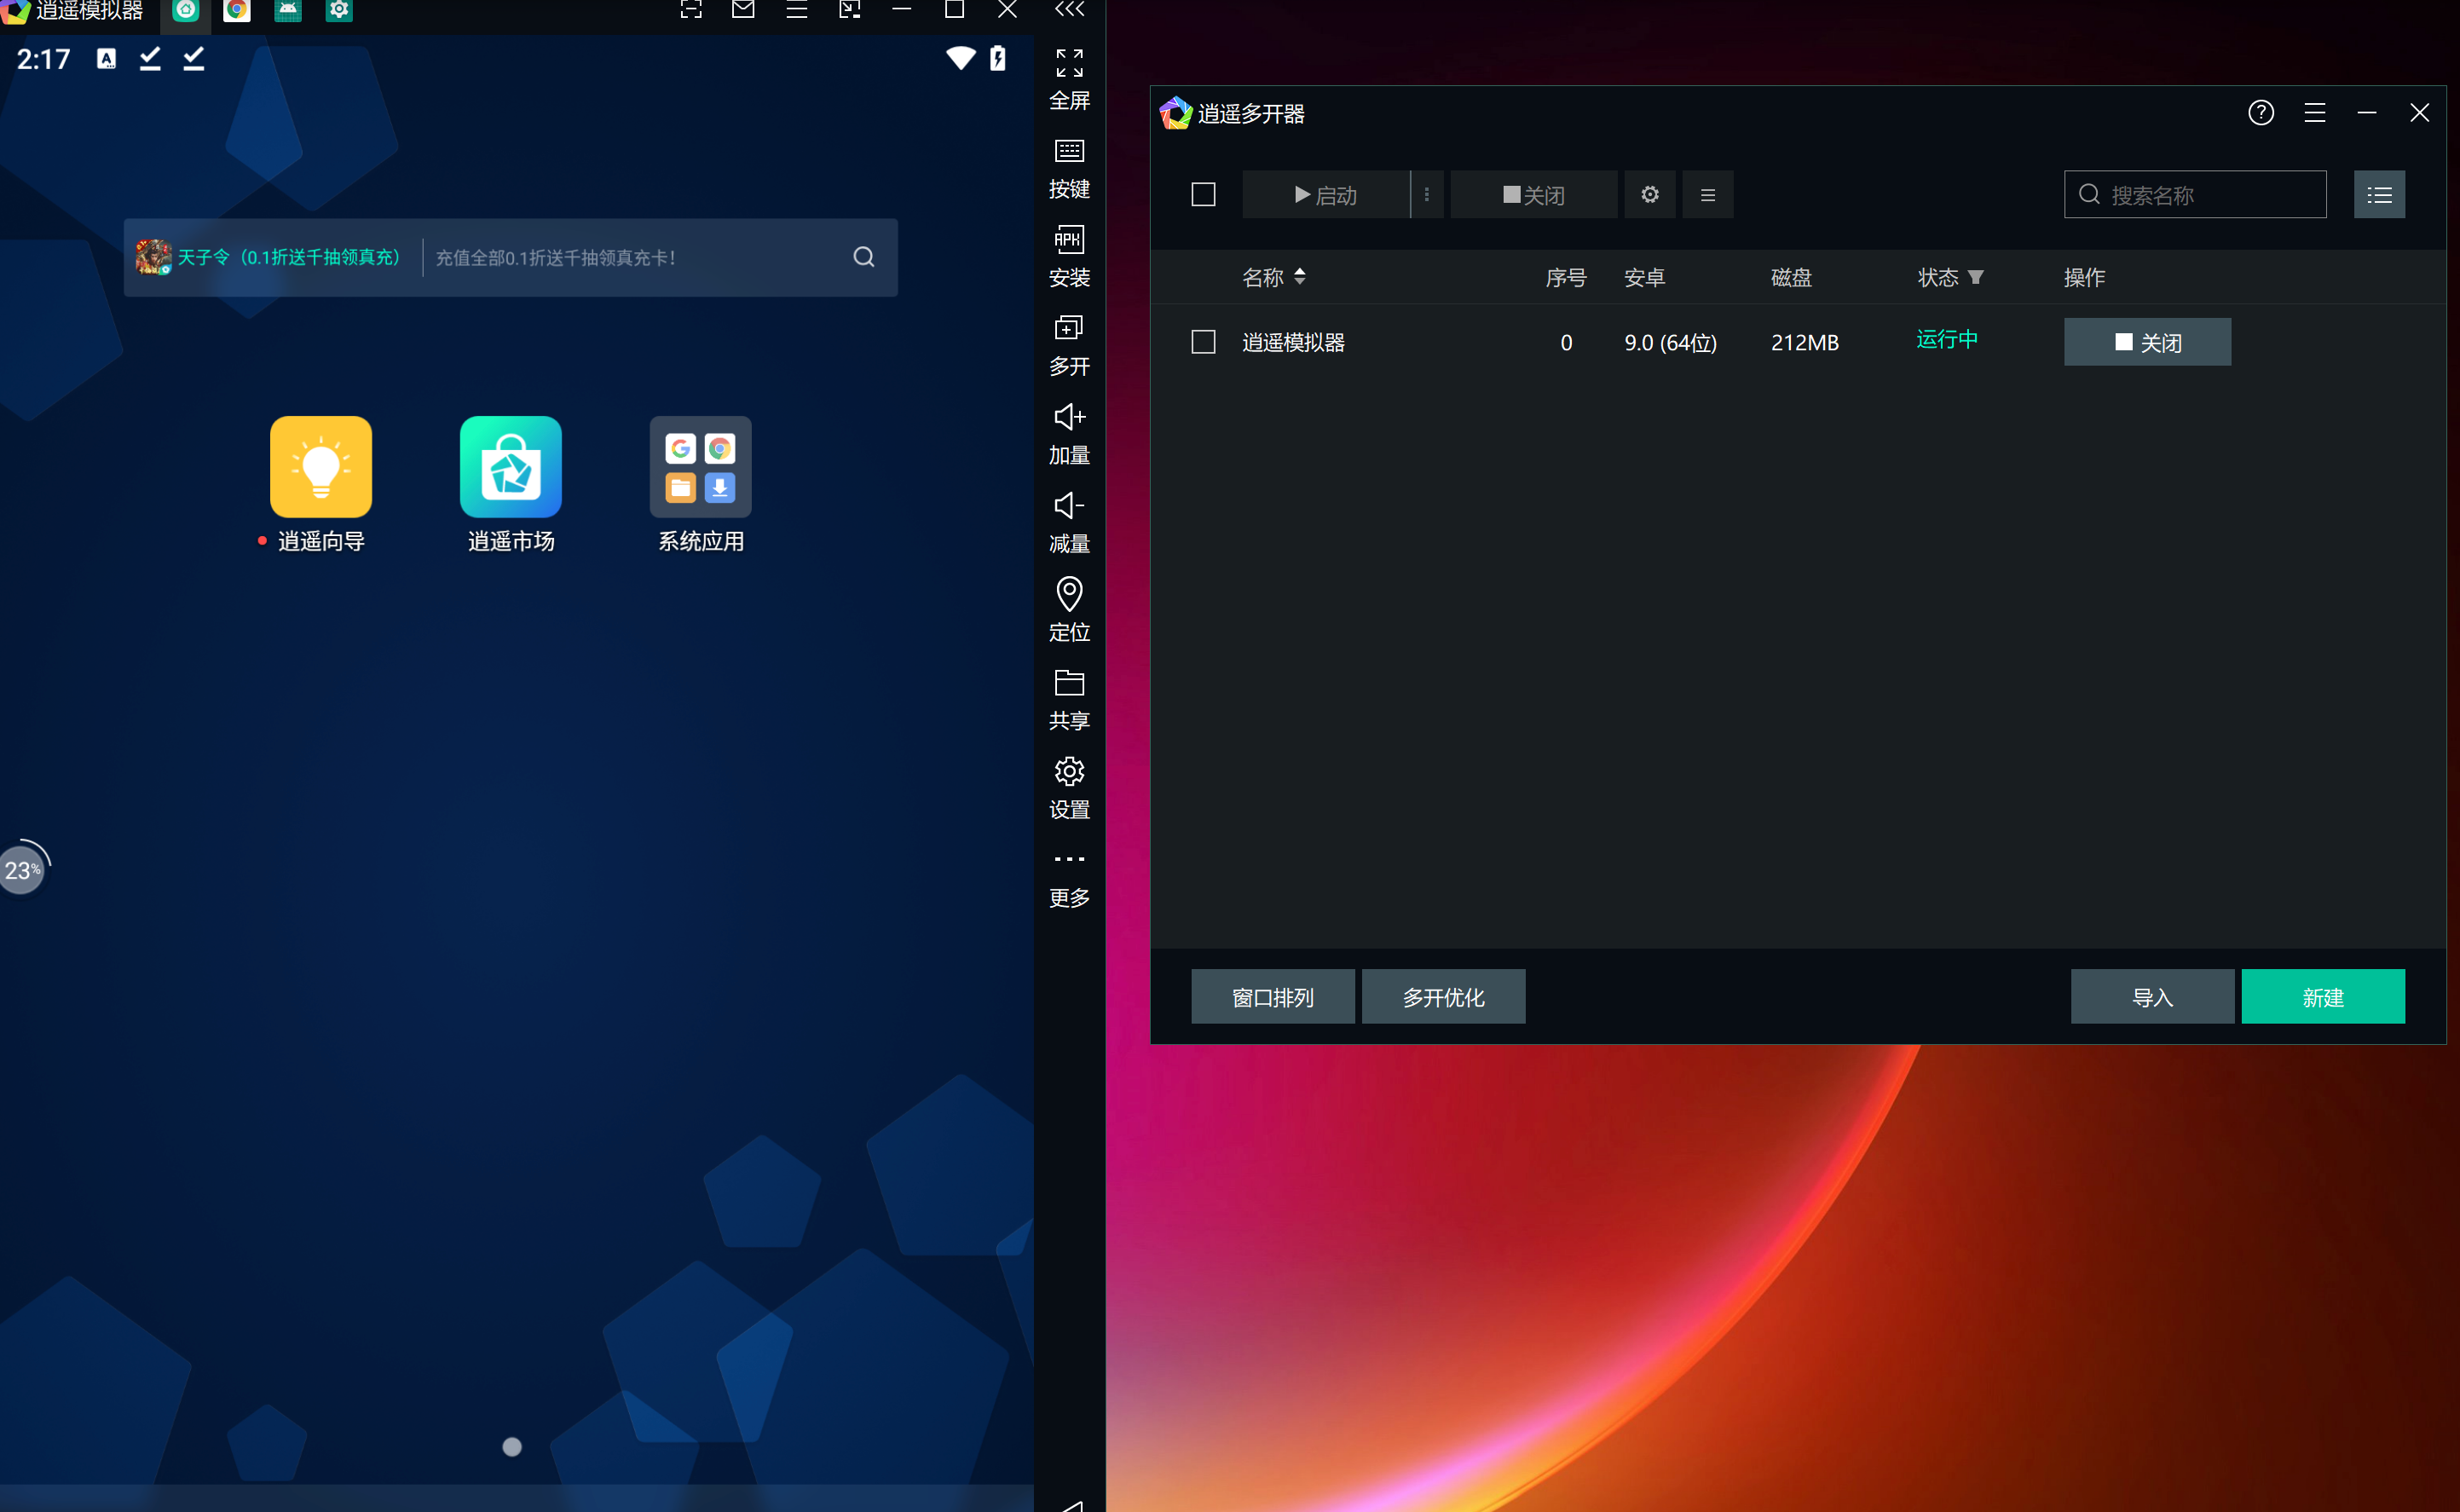Click the 启动 start button in toolbar
This screenshot has width=2460, height=1512.
[1326, 195]
